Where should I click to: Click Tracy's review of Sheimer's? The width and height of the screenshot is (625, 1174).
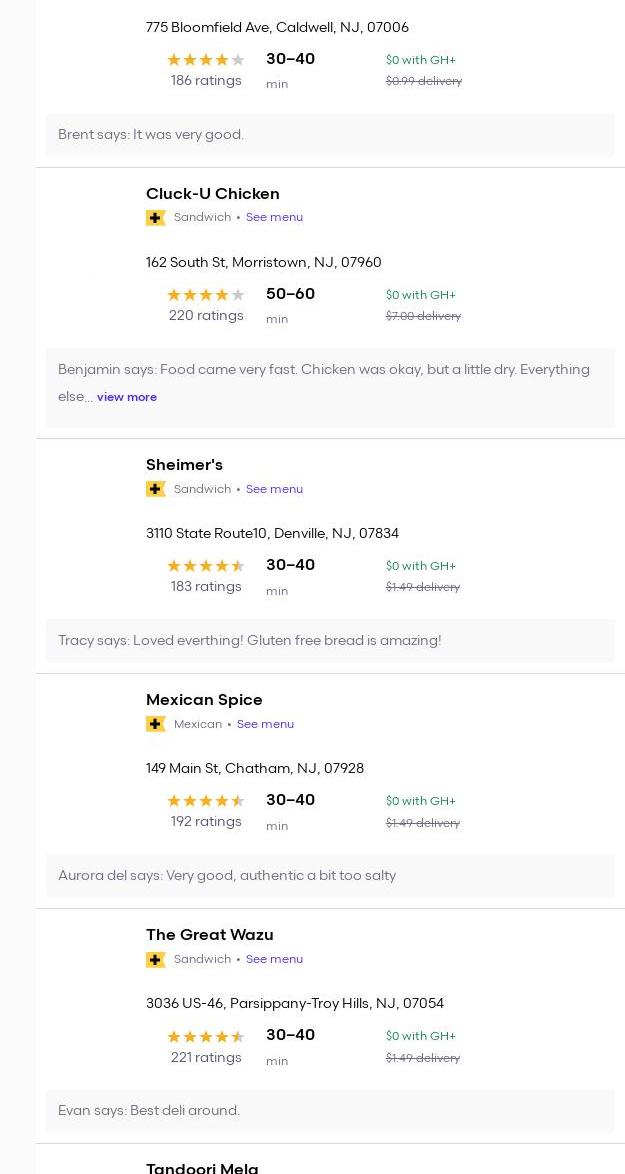point(250,641)
